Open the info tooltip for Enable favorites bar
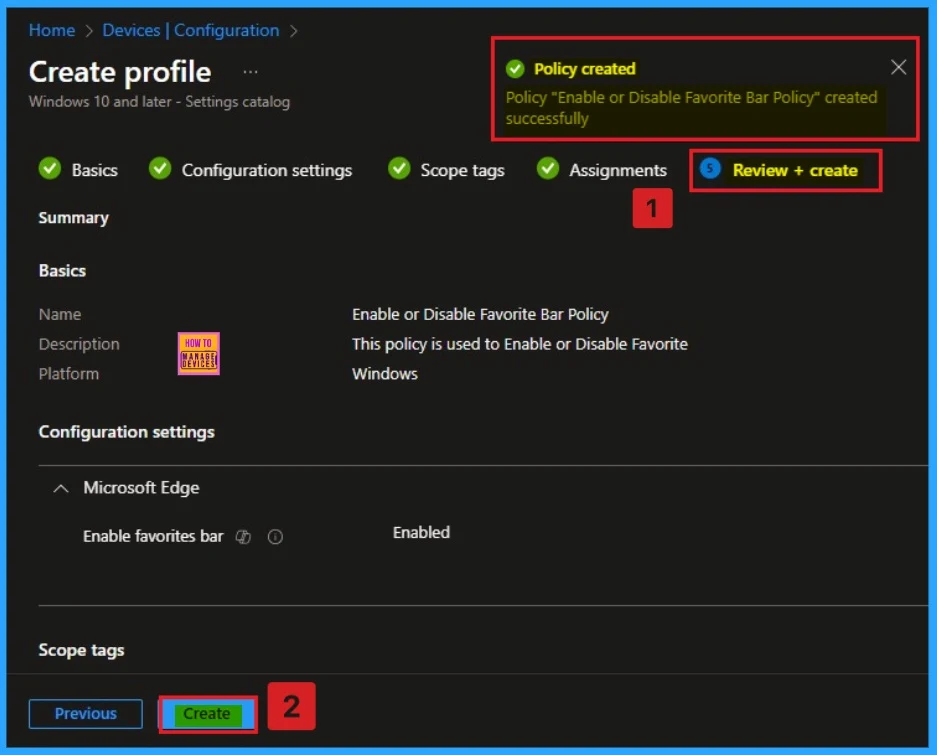The image size is (937, 755). 275,537
